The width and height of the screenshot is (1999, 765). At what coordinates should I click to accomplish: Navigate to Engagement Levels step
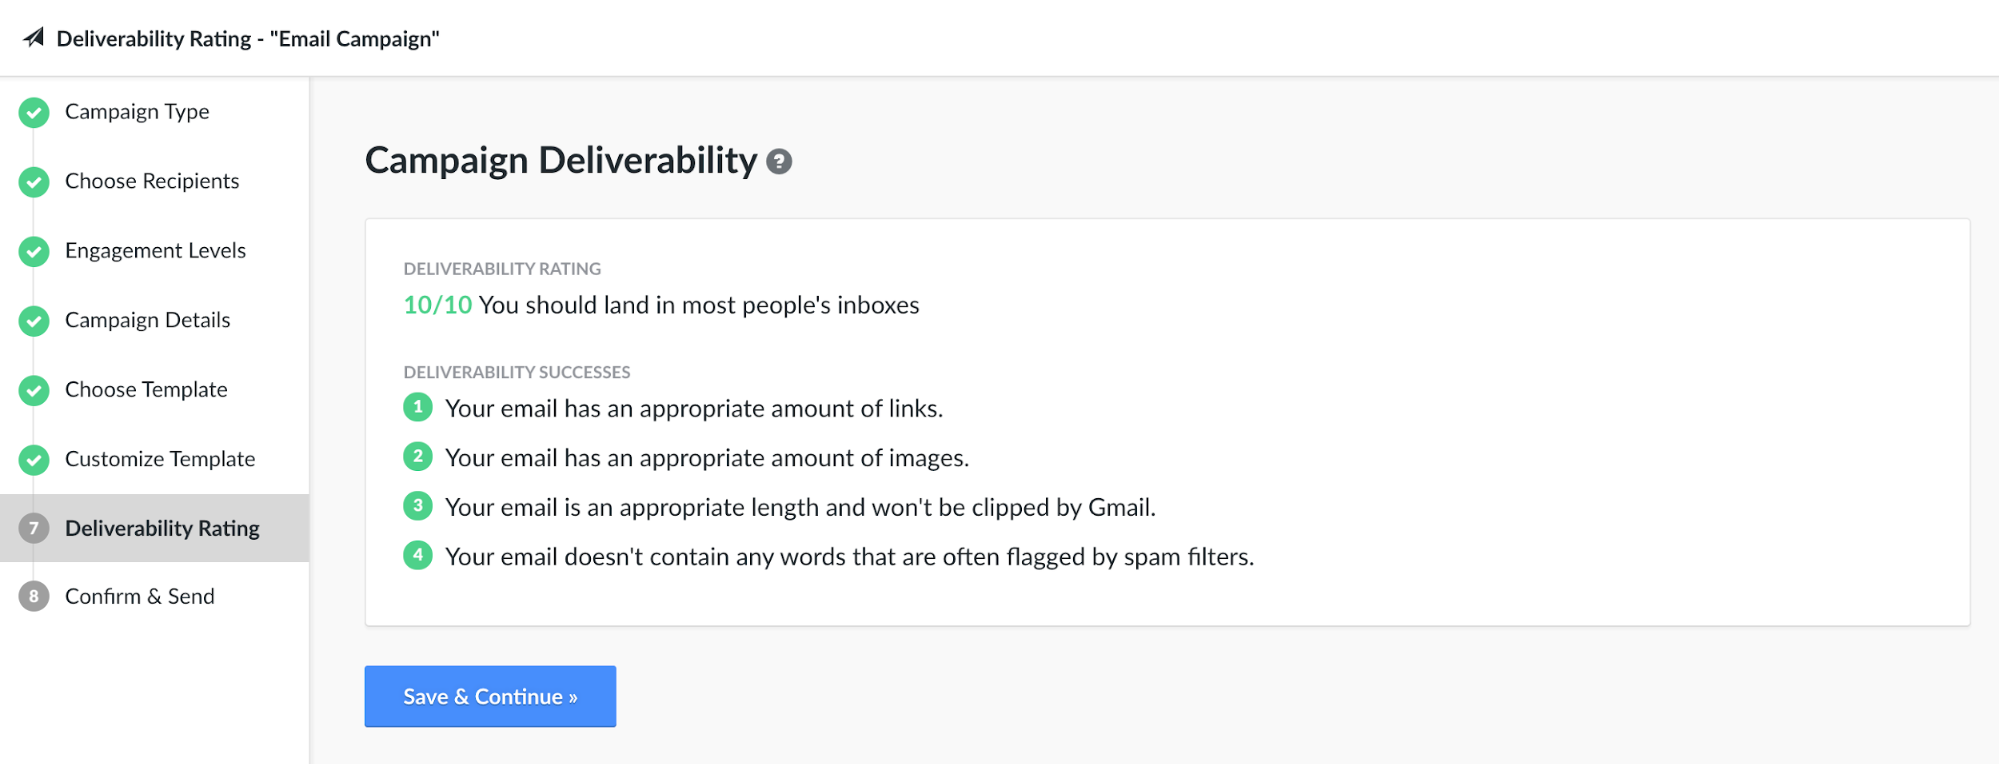click(155, 251)
